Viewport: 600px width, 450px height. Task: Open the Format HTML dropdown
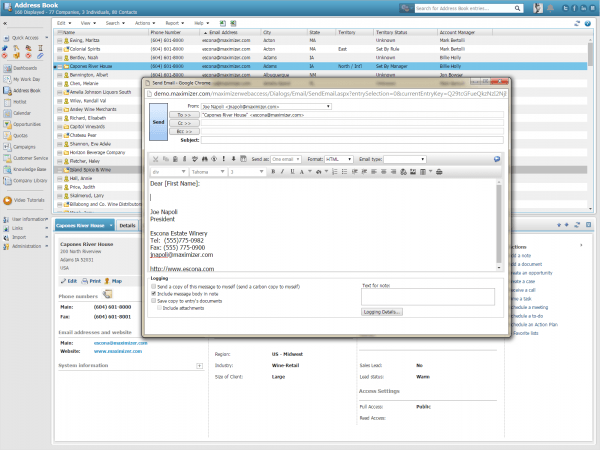click(339, 159)
